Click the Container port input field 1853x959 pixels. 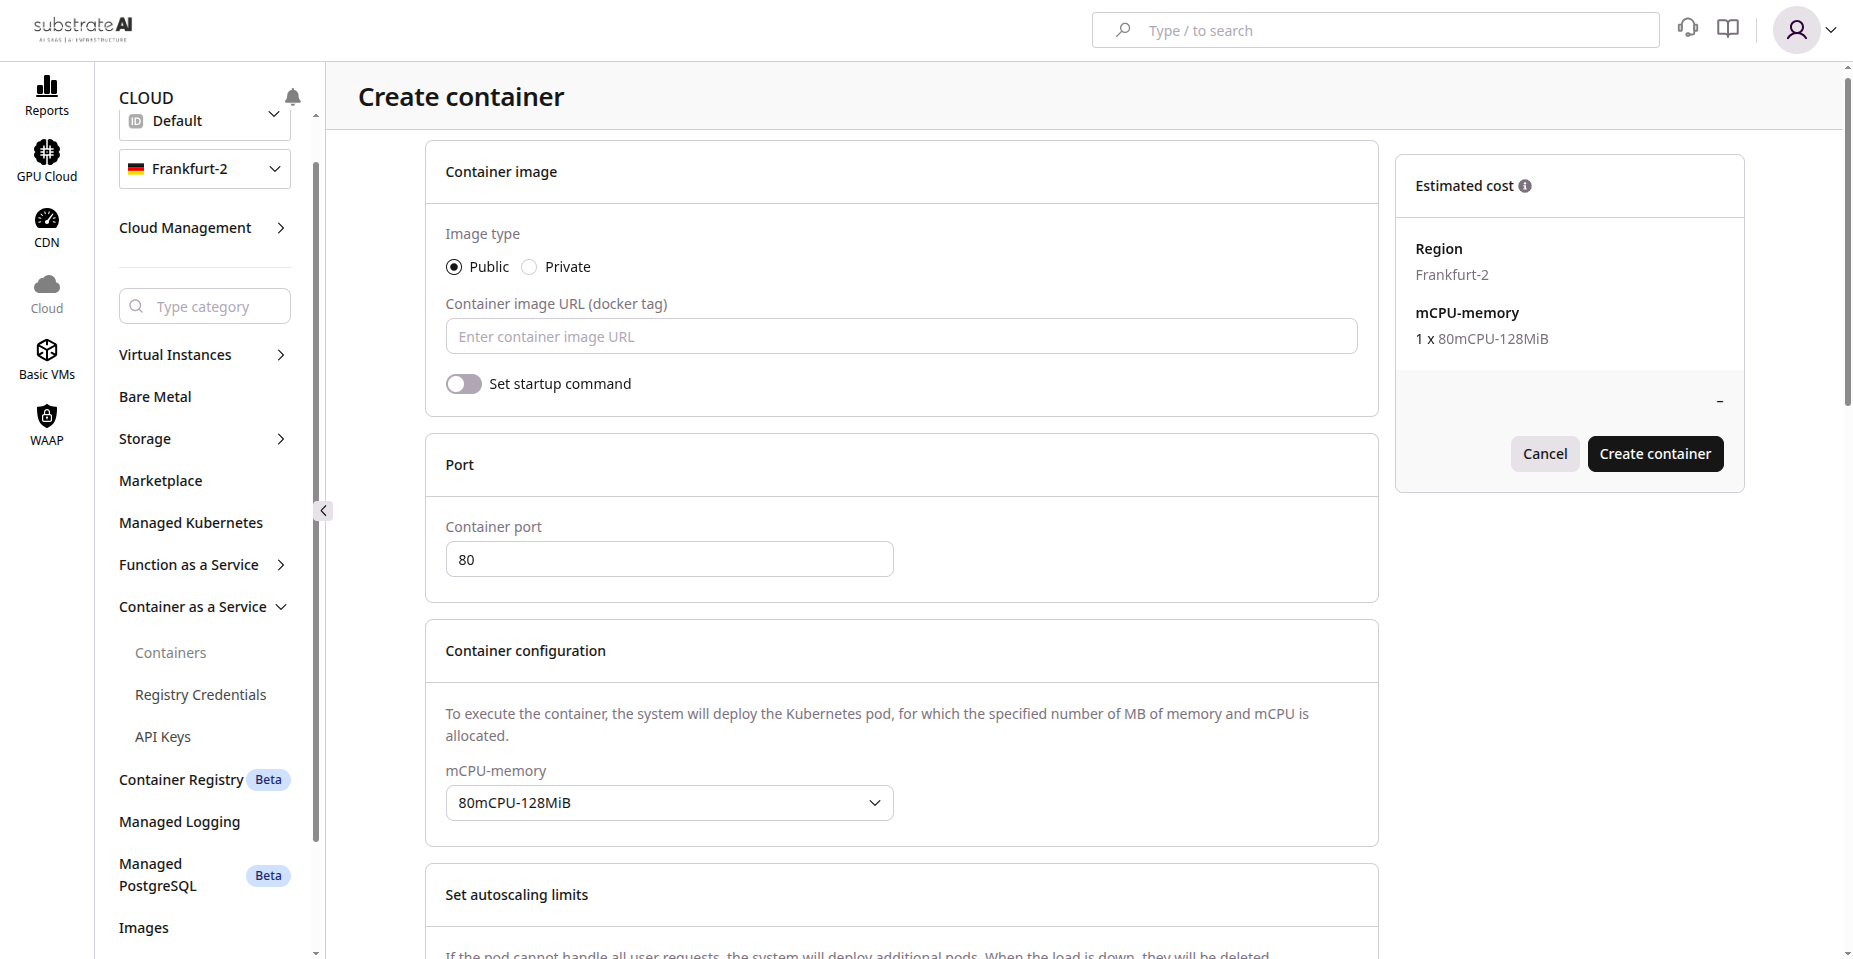pyautogui.click(x=668, y=559)
